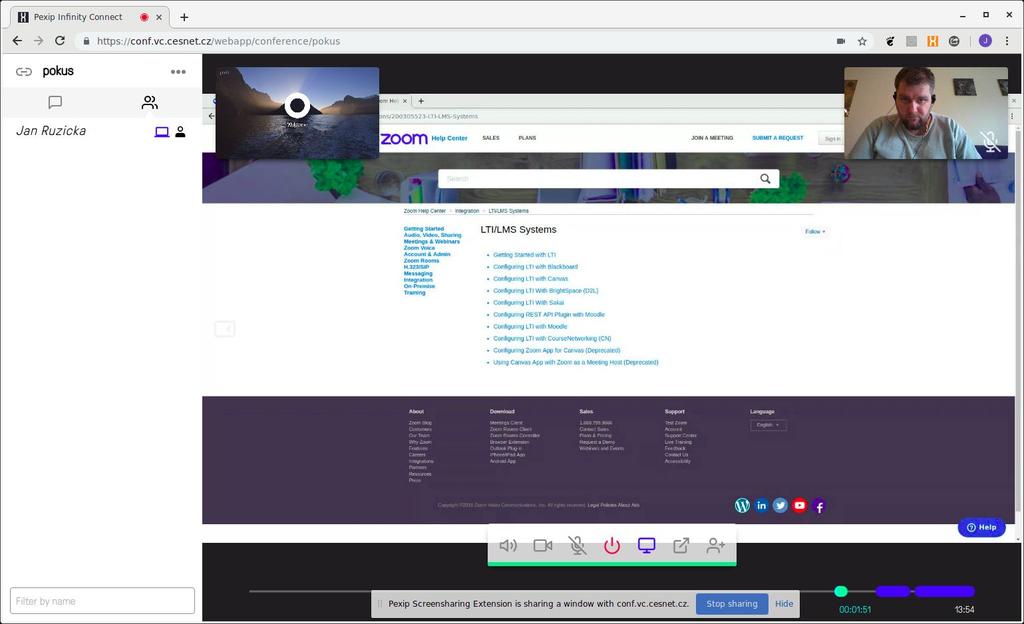Click JOIN A MEETING in shared page

pos(712,138)
